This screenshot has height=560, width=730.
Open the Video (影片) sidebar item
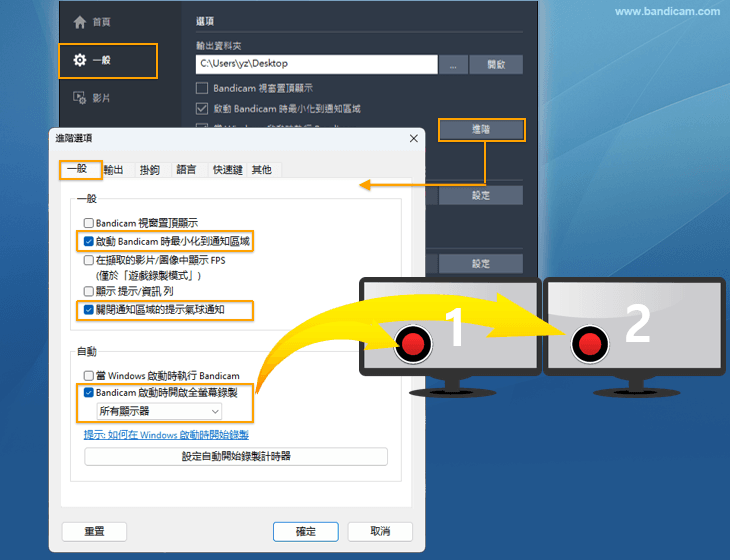pyautogui.click(x=92, y=98)
